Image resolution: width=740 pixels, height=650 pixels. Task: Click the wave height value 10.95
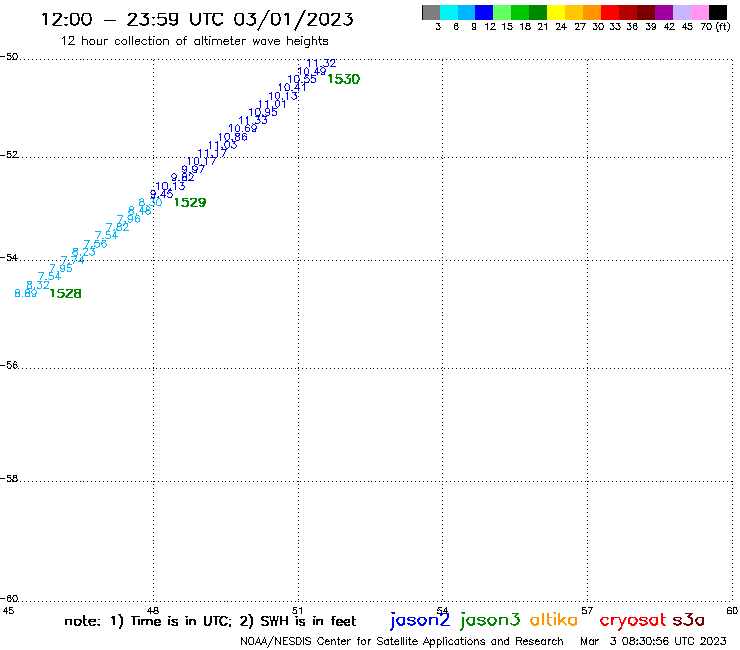point(263,112)
